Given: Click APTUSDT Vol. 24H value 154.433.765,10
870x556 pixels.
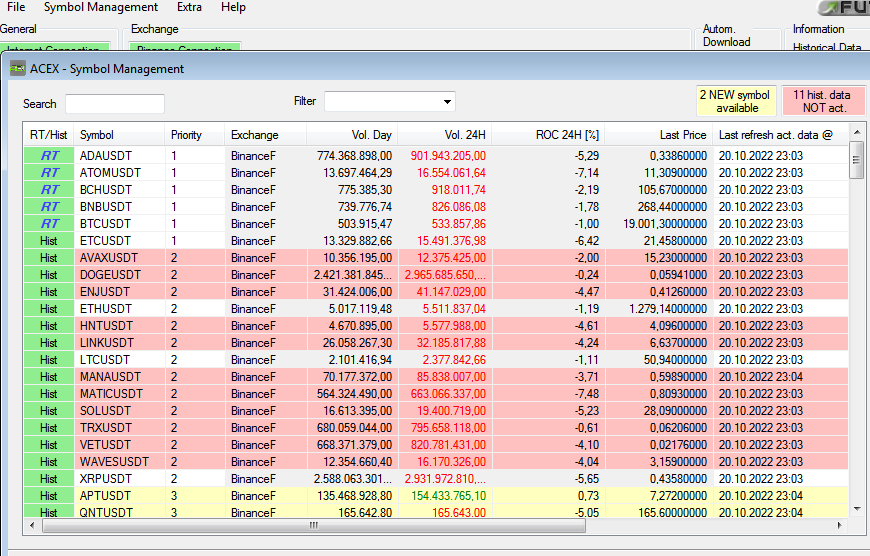Looking at the screenshot, I should 448,496.
